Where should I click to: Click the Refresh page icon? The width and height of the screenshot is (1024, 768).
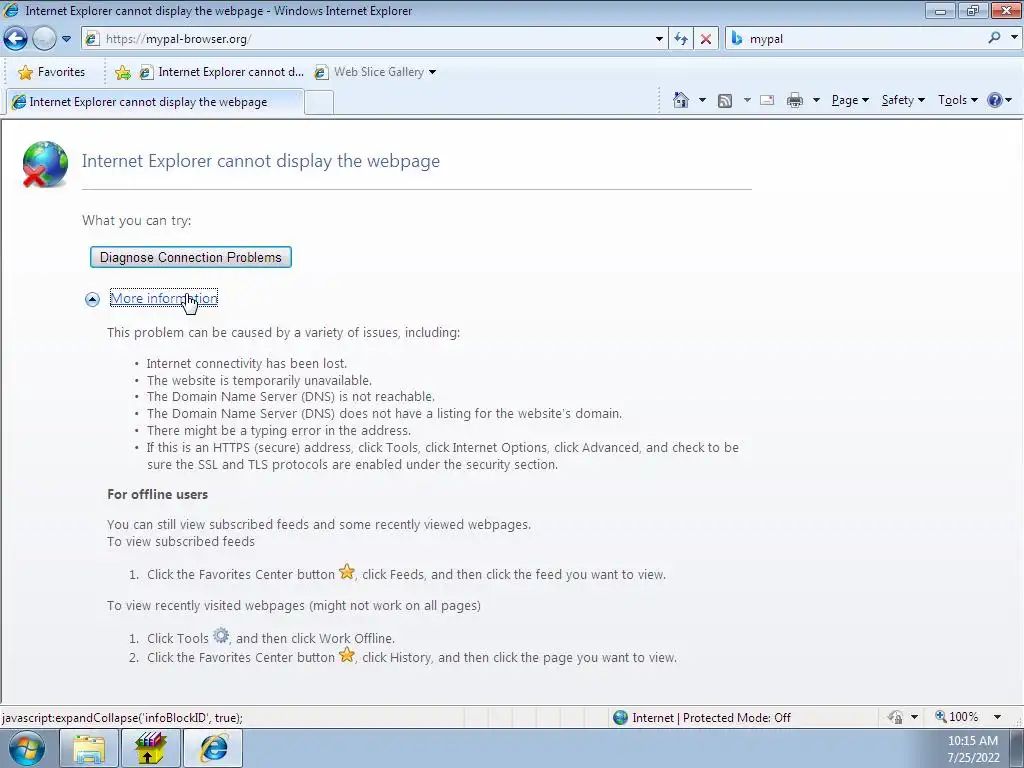click(x=680, y=39)
